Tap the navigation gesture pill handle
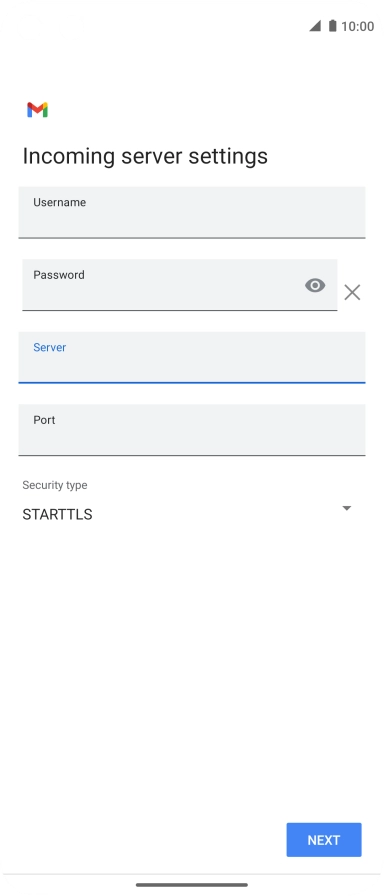The image size is (384, 896). click(x=192, y=885)
